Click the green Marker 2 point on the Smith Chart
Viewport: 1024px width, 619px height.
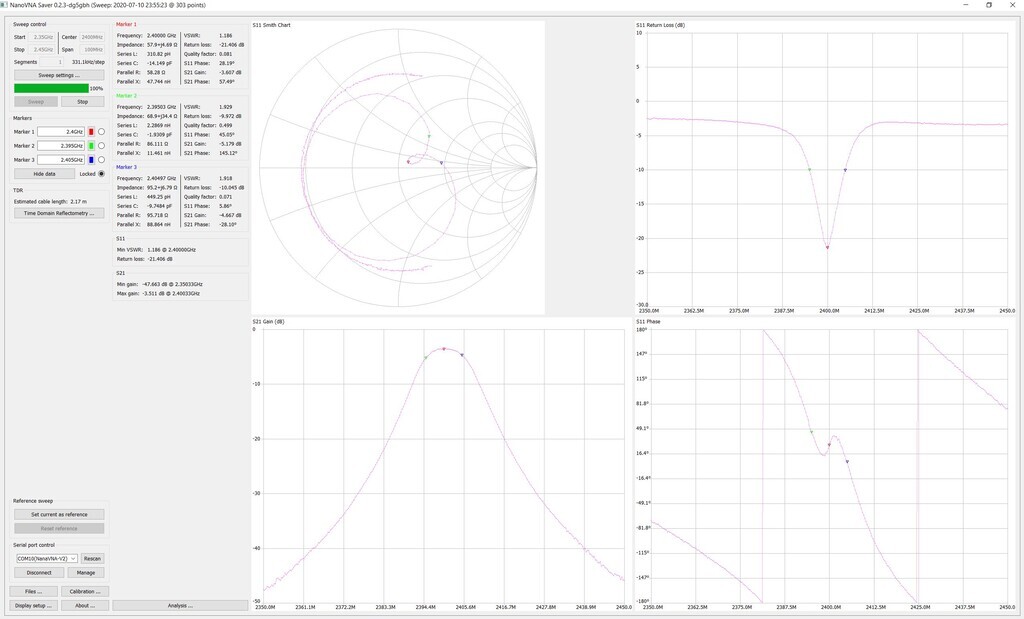429,136
